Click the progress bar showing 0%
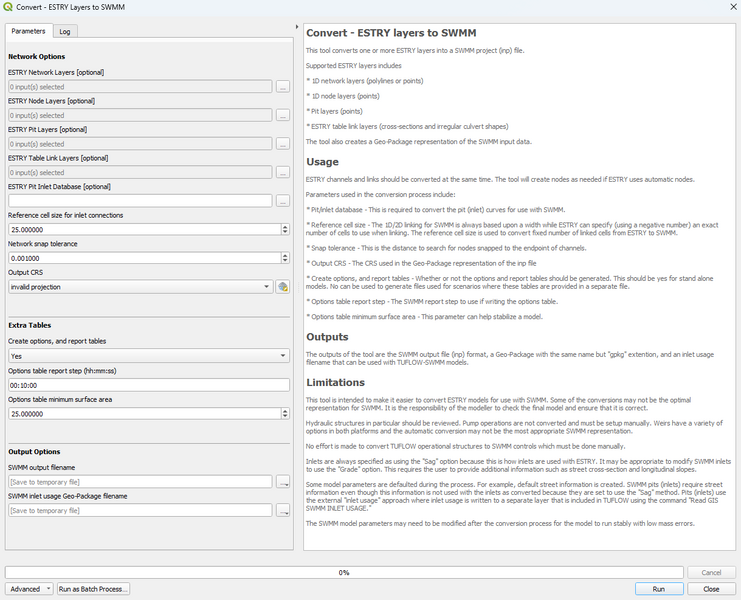Viewport: 741px width, 600px height. (343, 573)
